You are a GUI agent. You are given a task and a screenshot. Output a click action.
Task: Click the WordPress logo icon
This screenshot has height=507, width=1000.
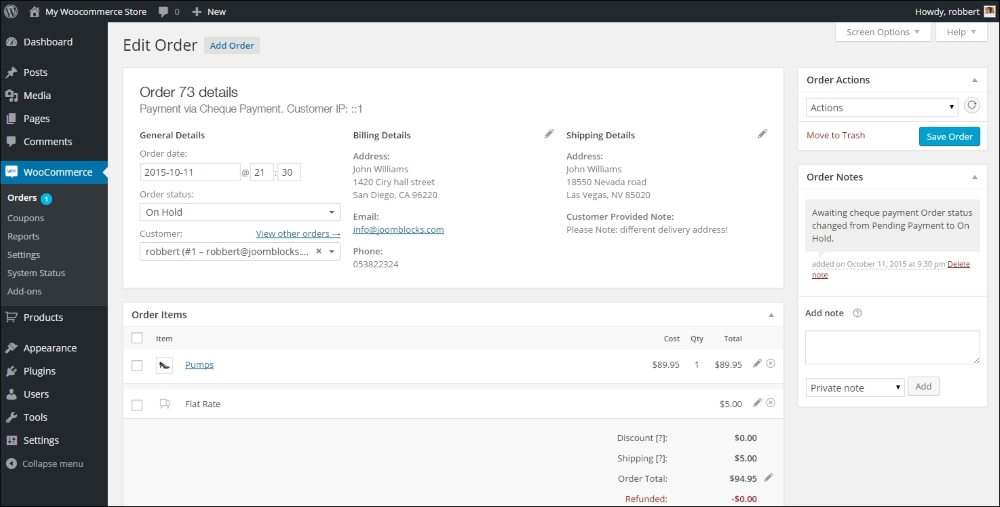(x=11, y=11)
